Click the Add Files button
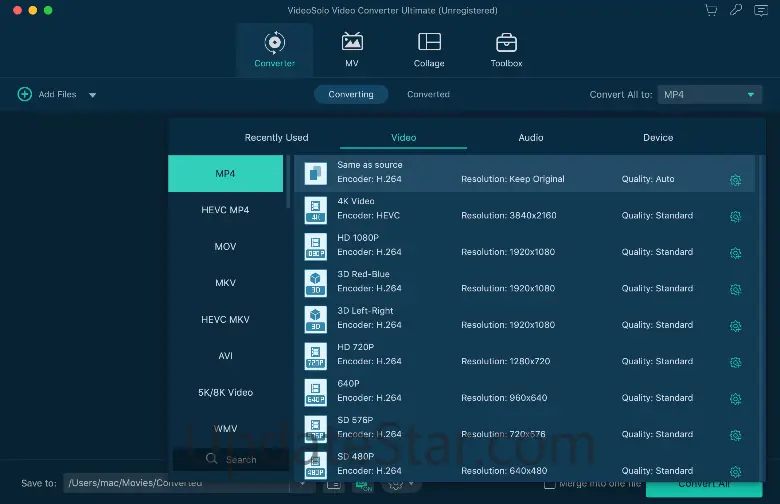 pyautogui.click(x=47, y=94)
